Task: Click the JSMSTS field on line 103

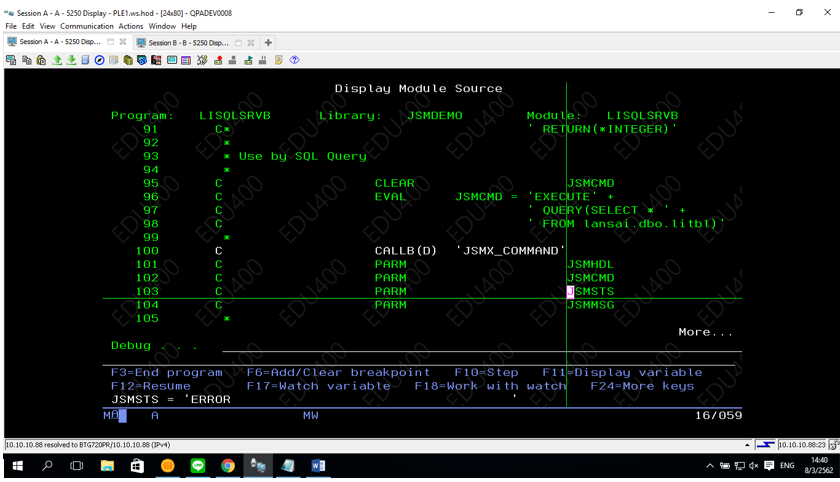Action: [x=590, y=291]
